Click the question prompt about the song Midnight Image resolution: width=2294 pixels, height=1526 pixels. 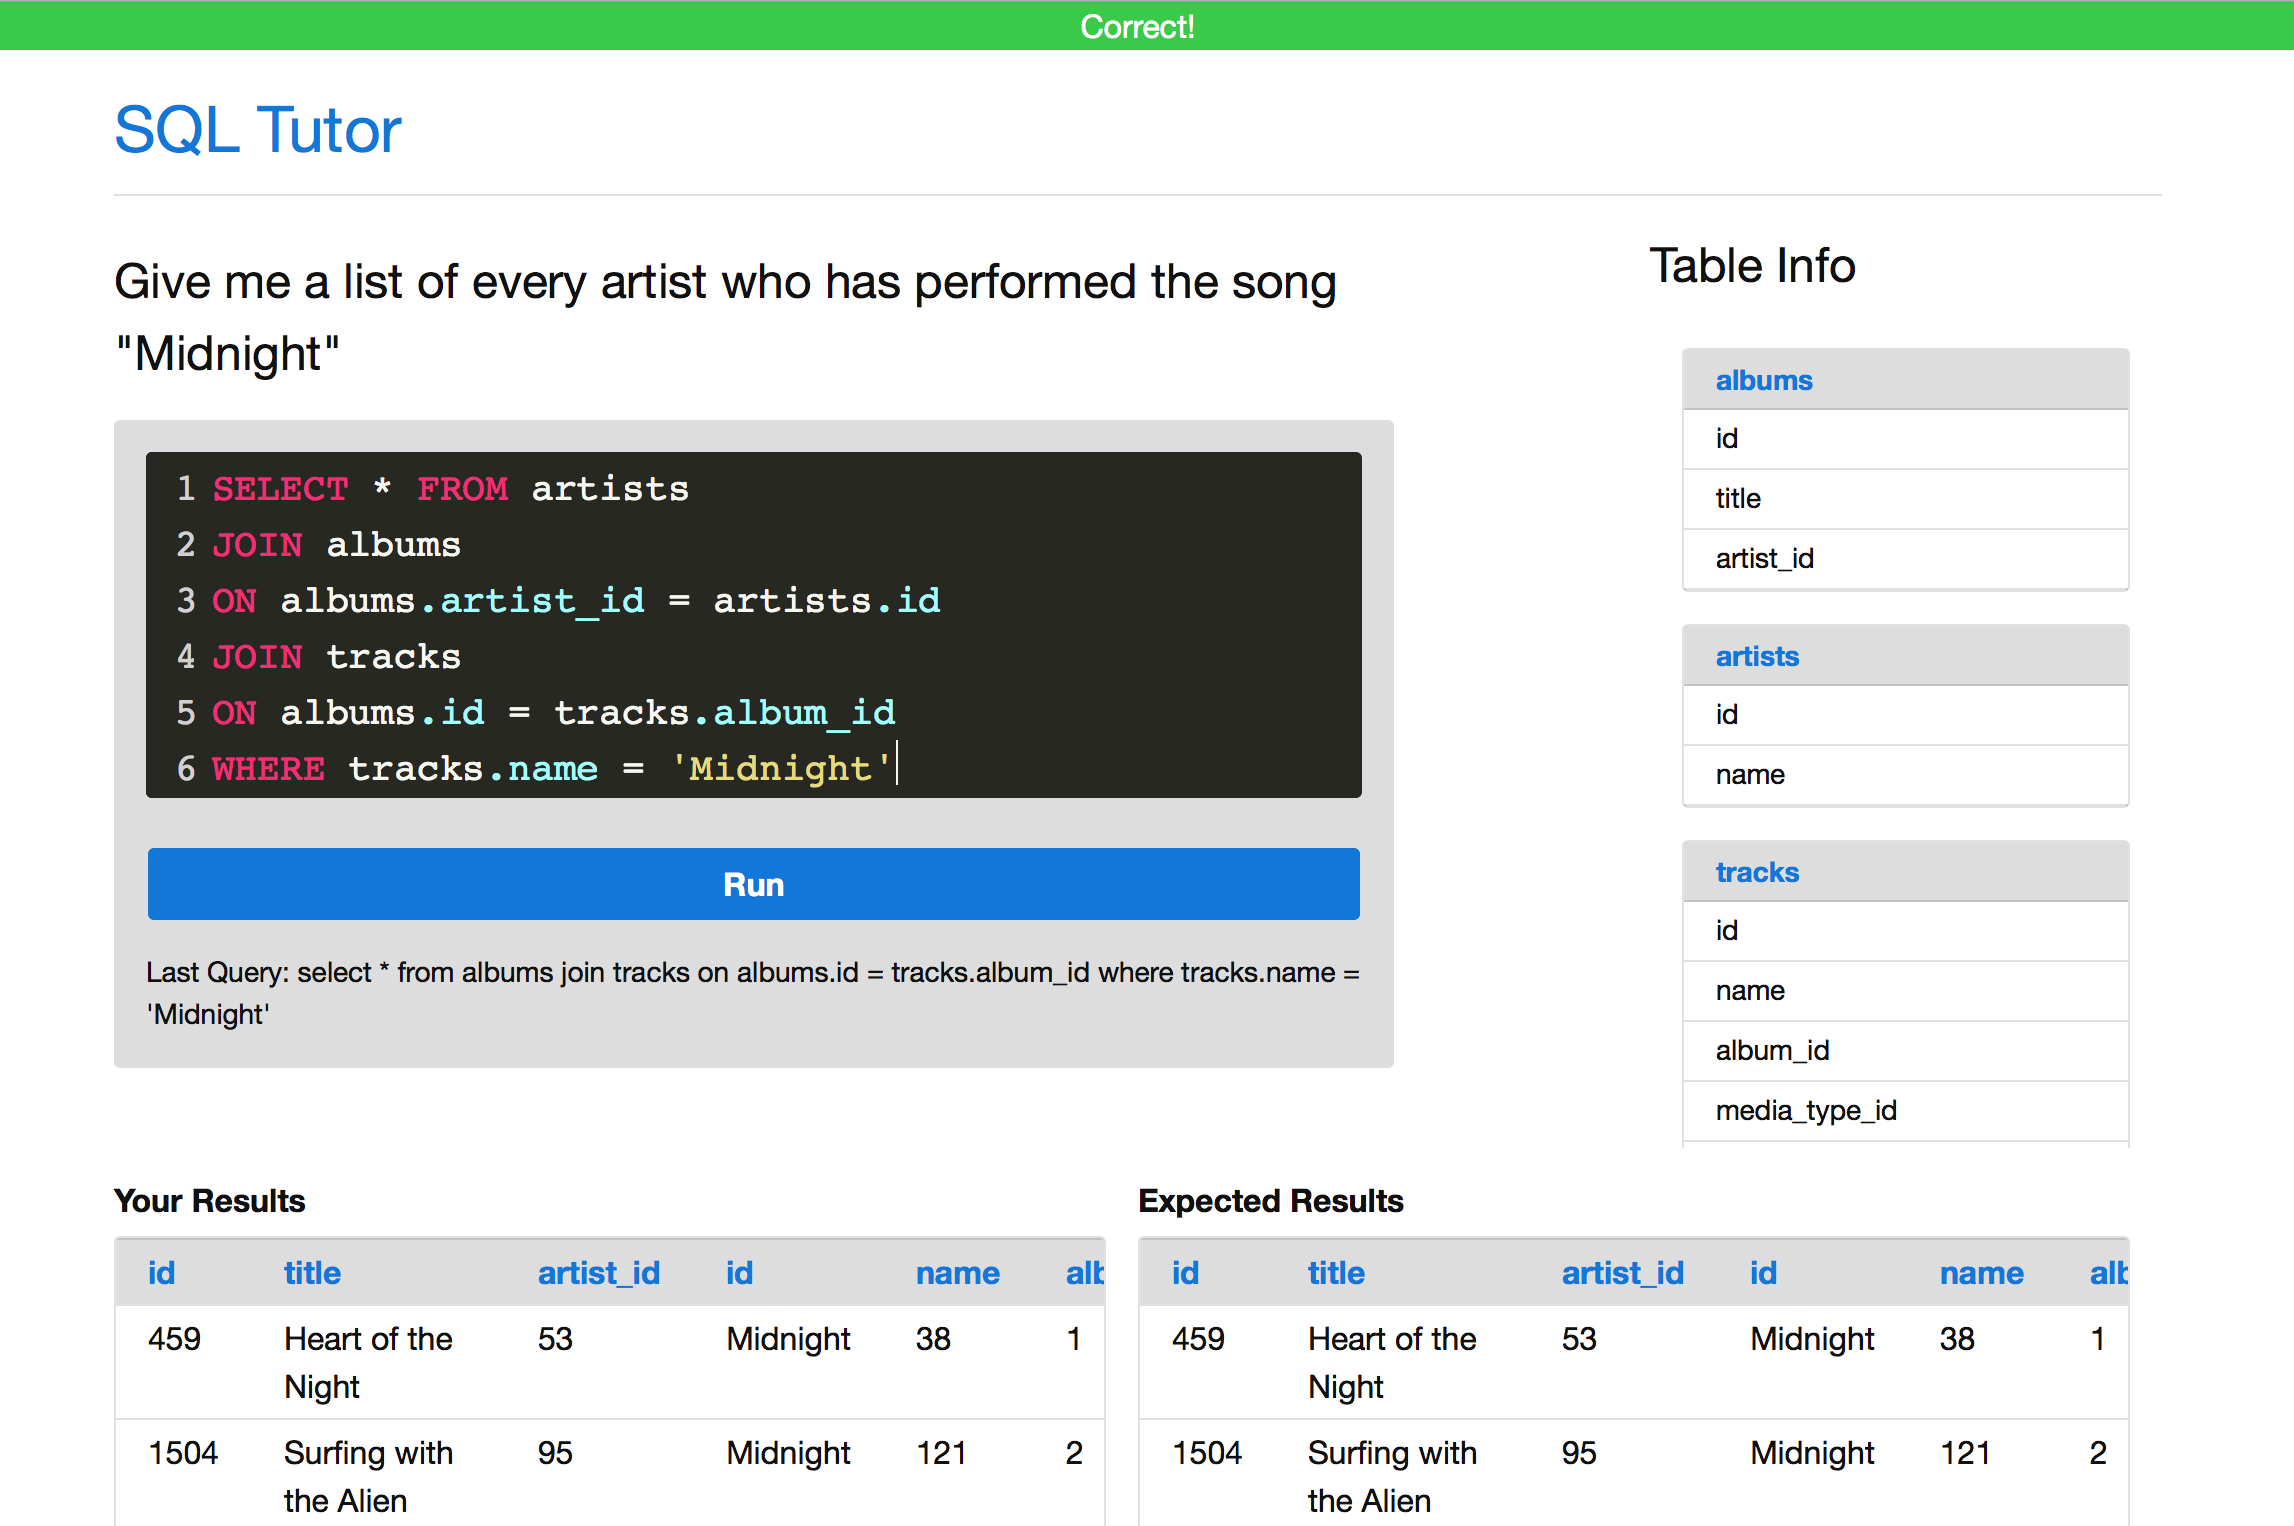pos(725,317)
